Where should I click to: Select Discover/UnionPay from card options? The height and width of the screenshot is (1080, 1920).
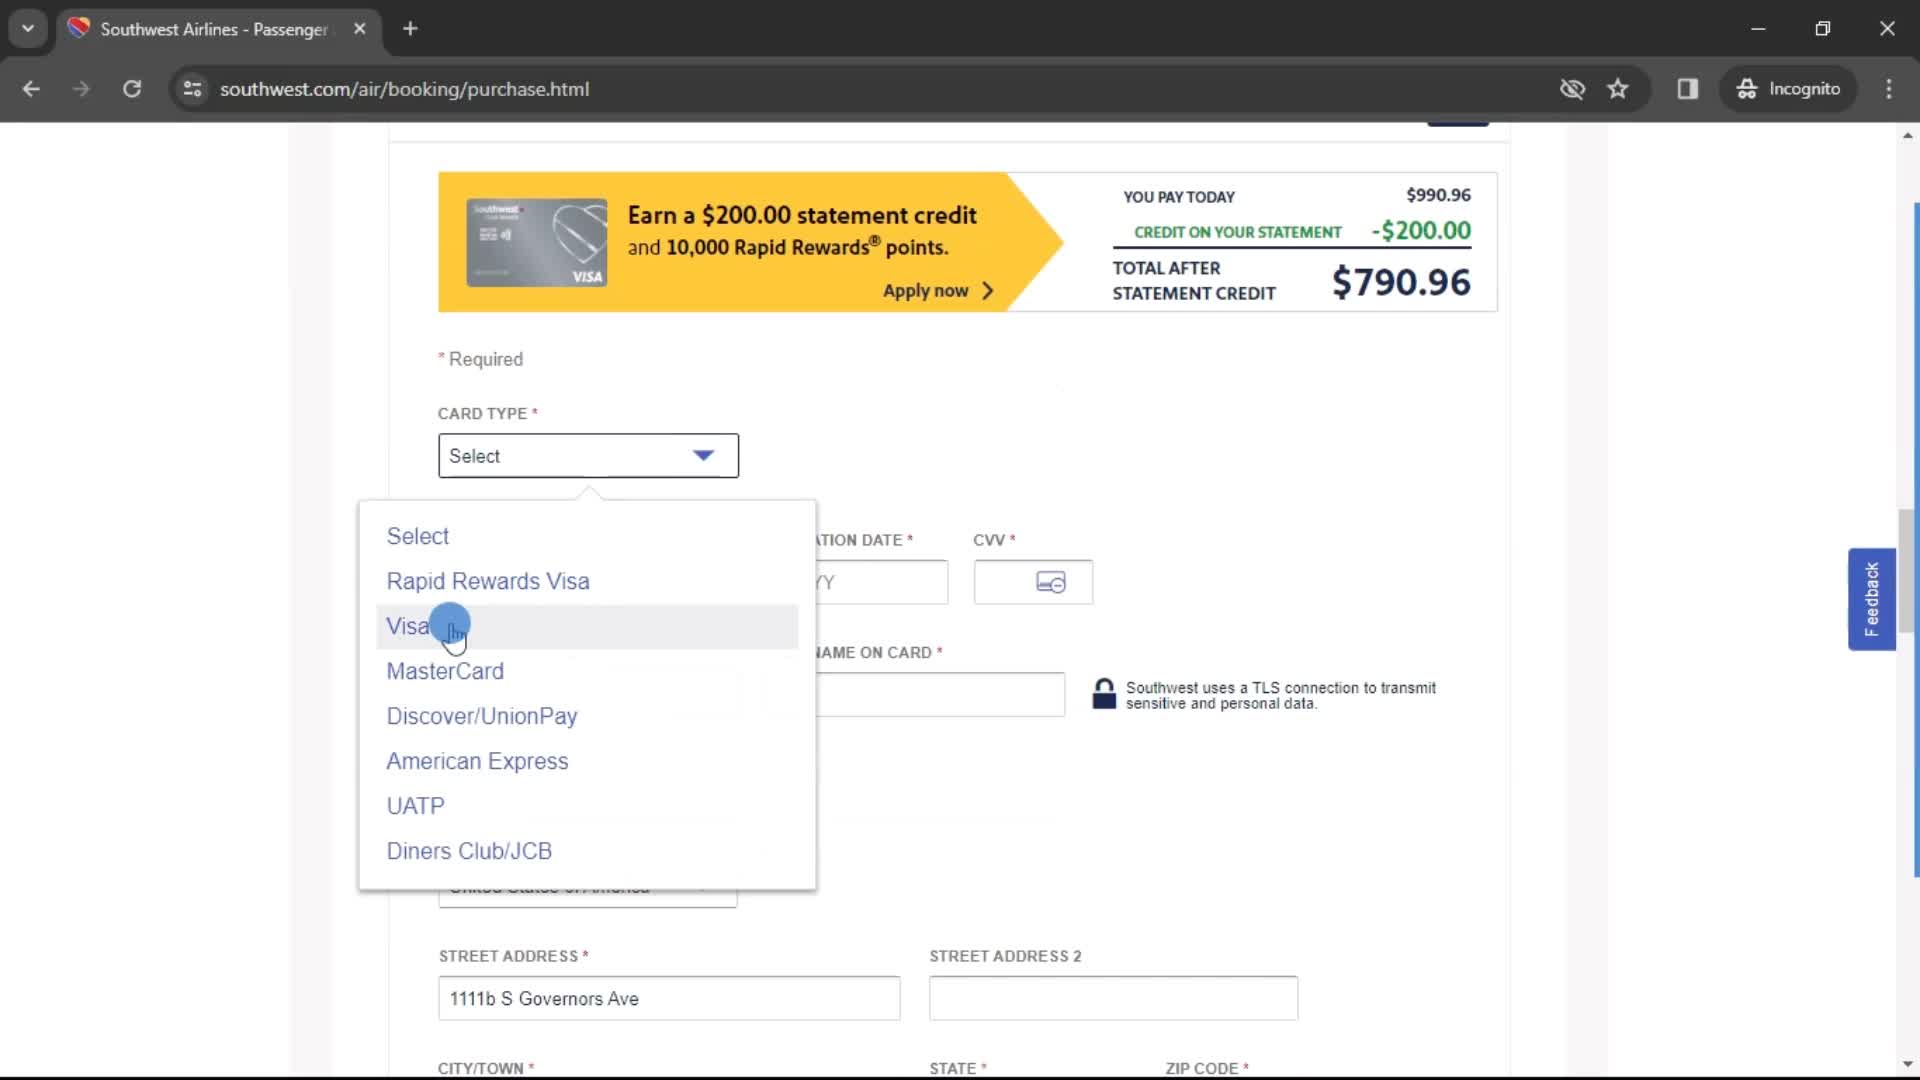pos(481,716)
